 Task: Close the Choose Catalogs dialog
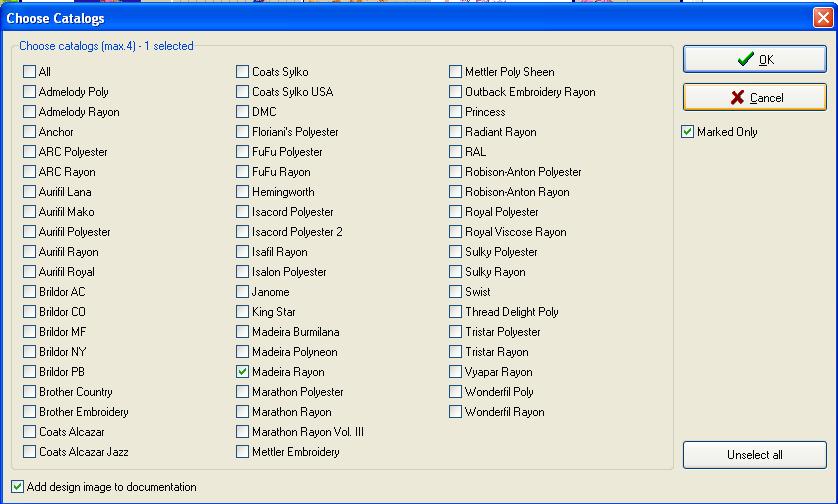pos(823,18)
